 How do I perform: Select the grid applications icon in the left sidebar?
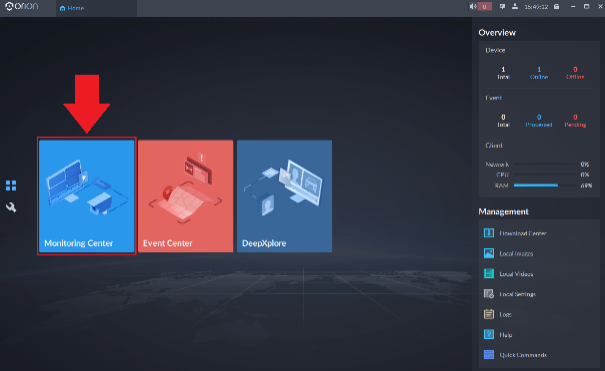coord(11,186)
